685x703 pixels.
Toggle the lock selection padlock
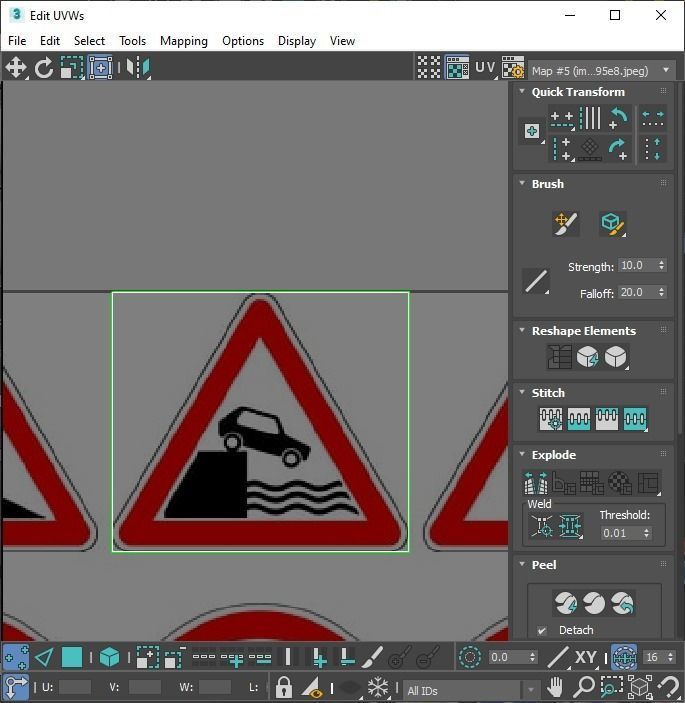click(x=283, y=687)
